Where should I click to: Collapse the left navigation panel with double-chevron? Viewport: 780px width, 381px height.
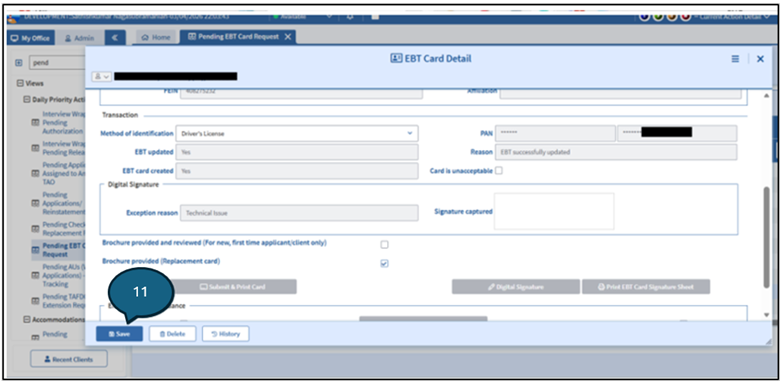coord(114,38)
